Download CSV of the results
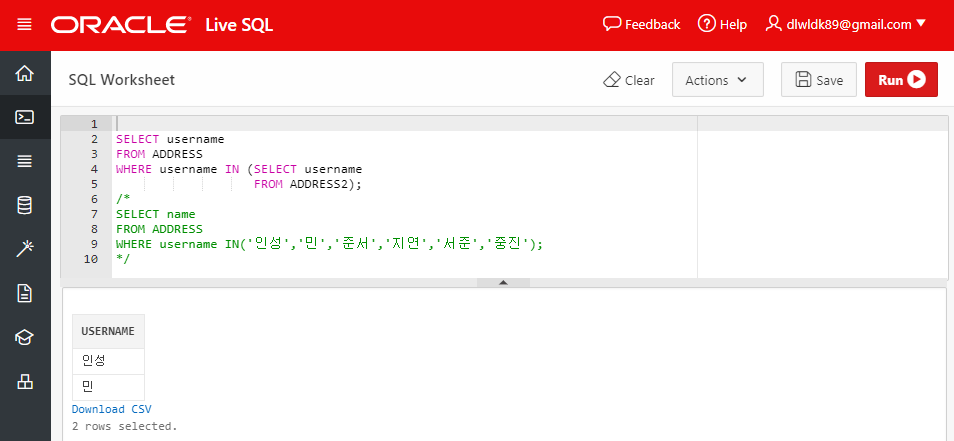The width and height of the screenshot is (954, 441). coord(111,409)
